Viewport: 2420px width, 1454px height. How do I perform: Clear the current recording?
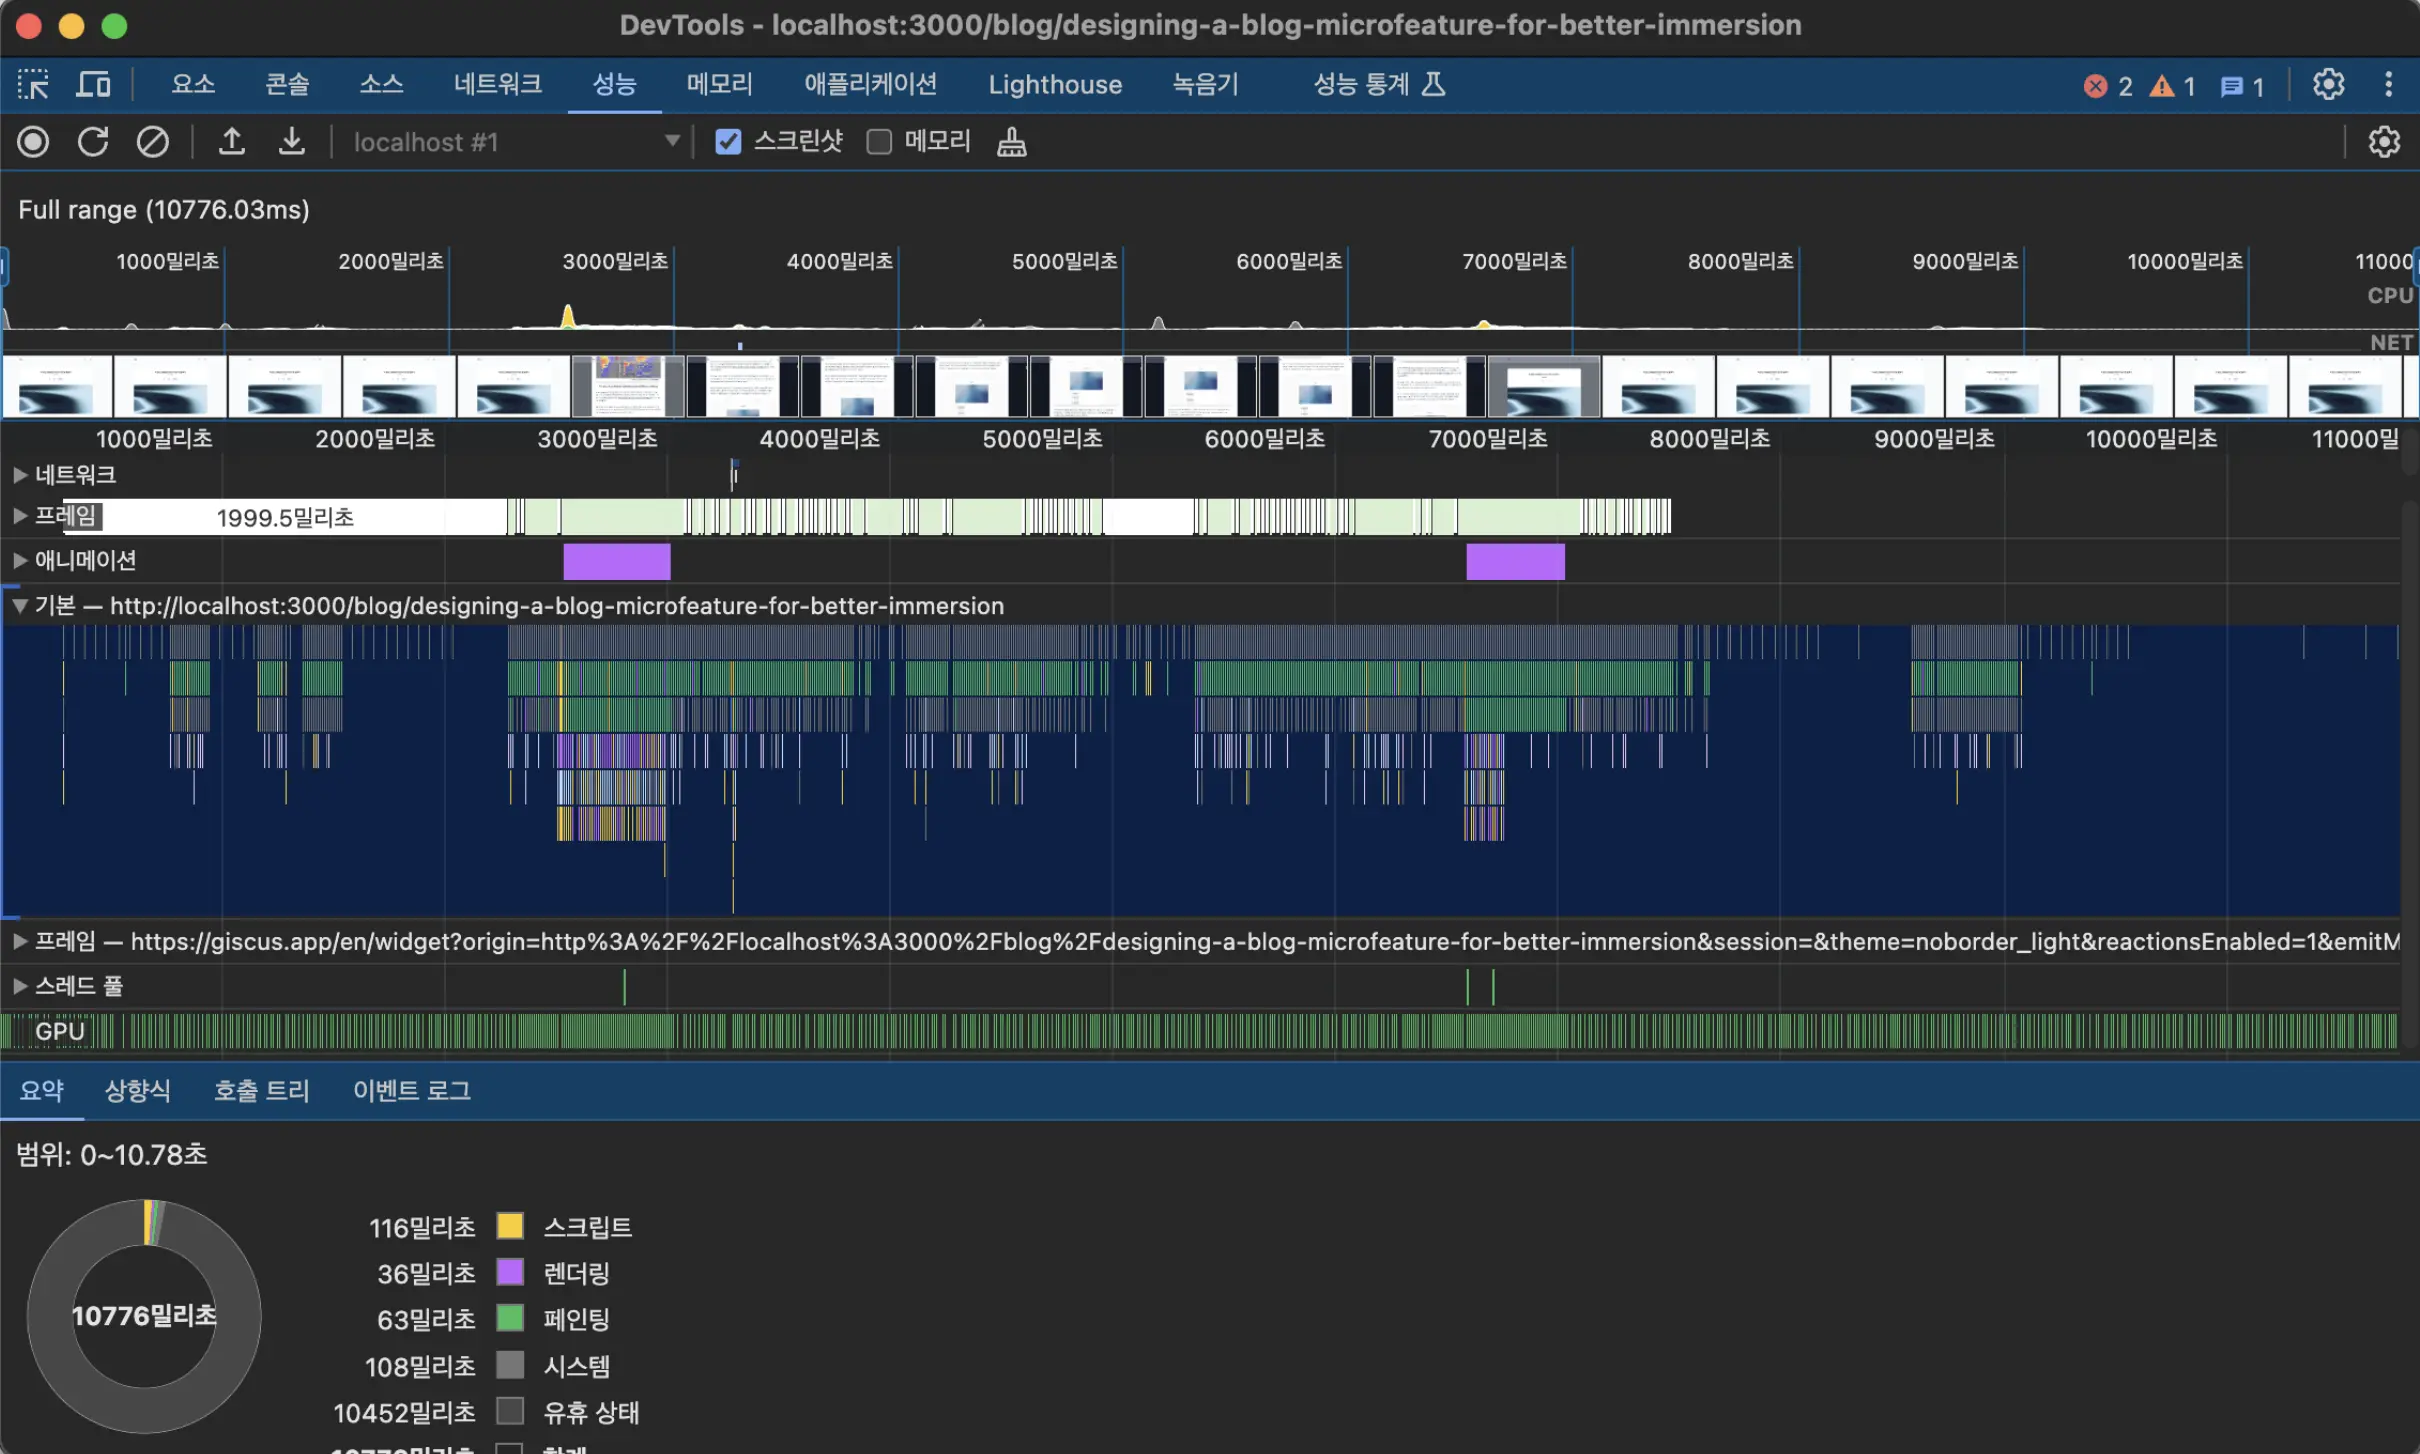[x=152, y=141]
